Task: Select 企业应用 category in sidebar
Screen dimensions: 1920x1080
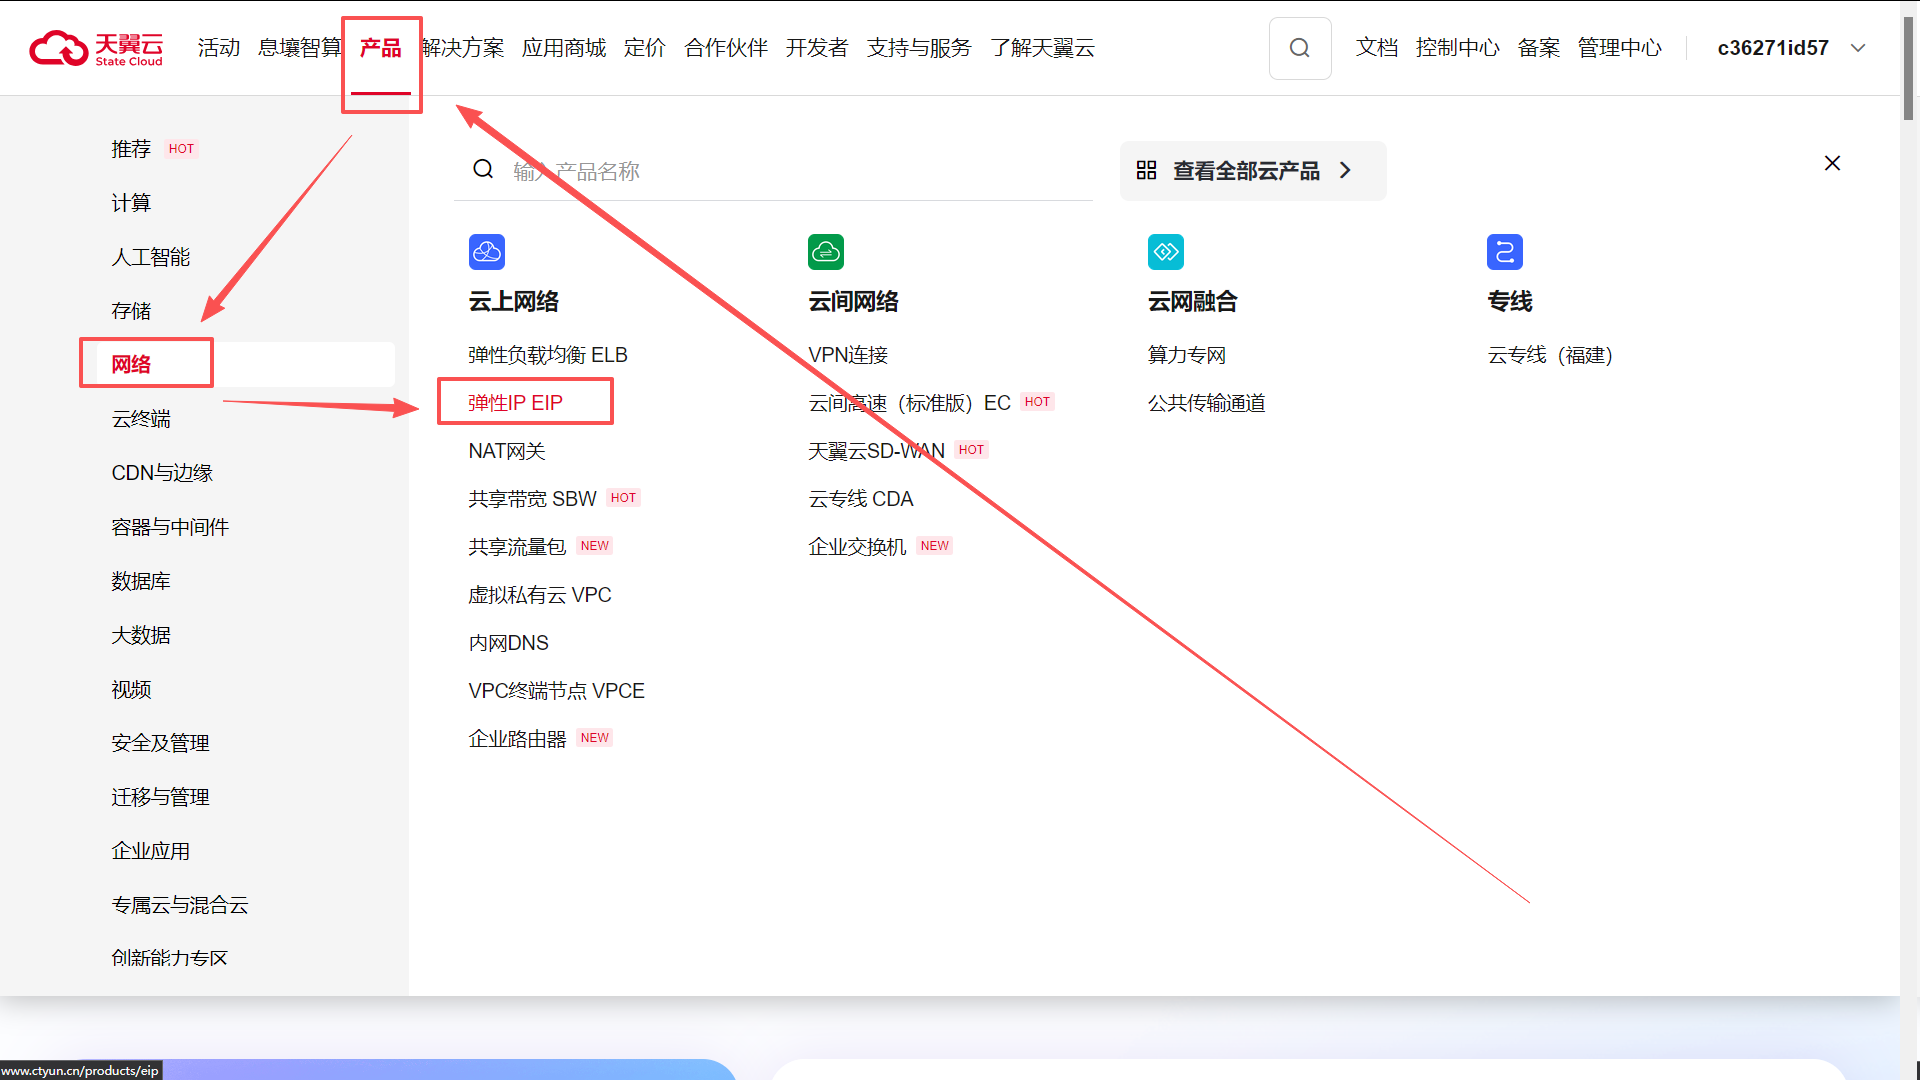Action: [x=151, y=851]
